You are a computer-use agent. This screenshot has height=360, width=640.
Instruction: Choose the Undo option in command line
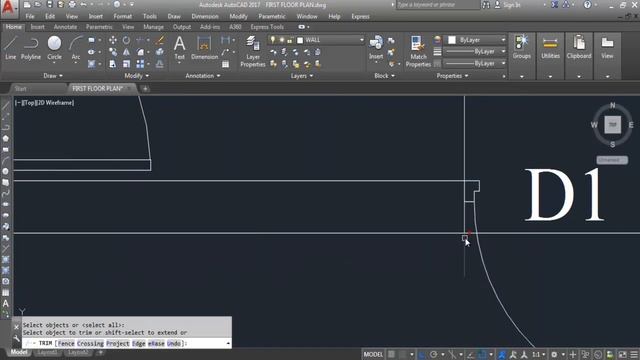(x=173, y=344)
